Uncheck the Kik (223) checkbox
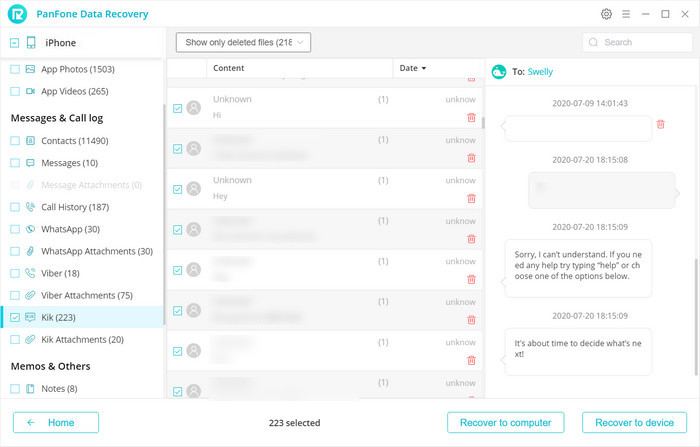 coord(15,317)
